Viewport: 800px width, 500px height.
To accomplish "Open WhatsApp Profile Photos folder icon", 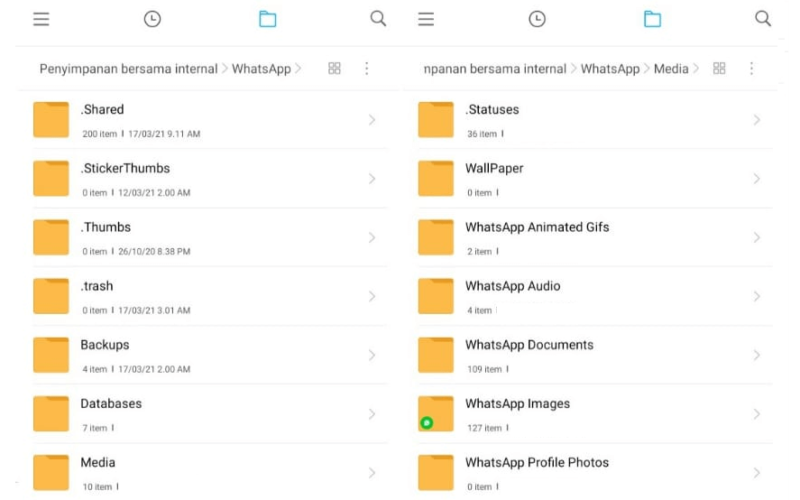I will coord(436,472).
